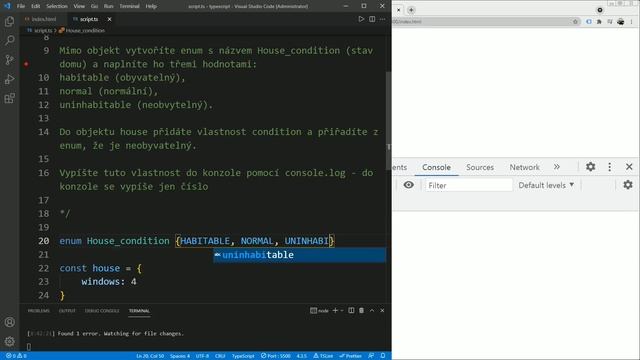Open the Source Control view
The height and width of the screenshot is (360, 640).
tap(9, 60)
